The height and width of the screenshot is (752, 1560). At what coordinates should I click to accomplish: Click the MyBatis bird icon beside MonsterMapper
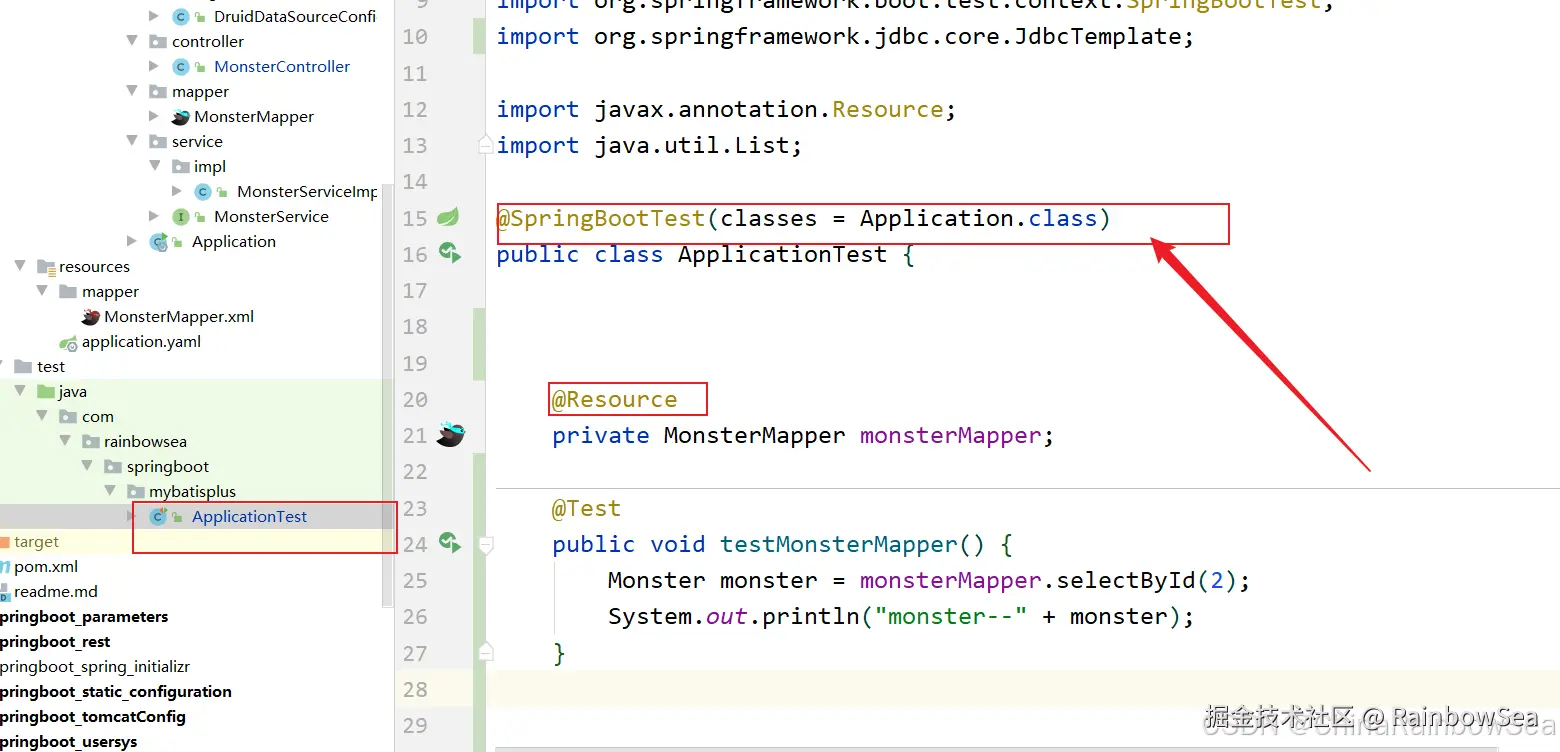(x=181, y=116)
